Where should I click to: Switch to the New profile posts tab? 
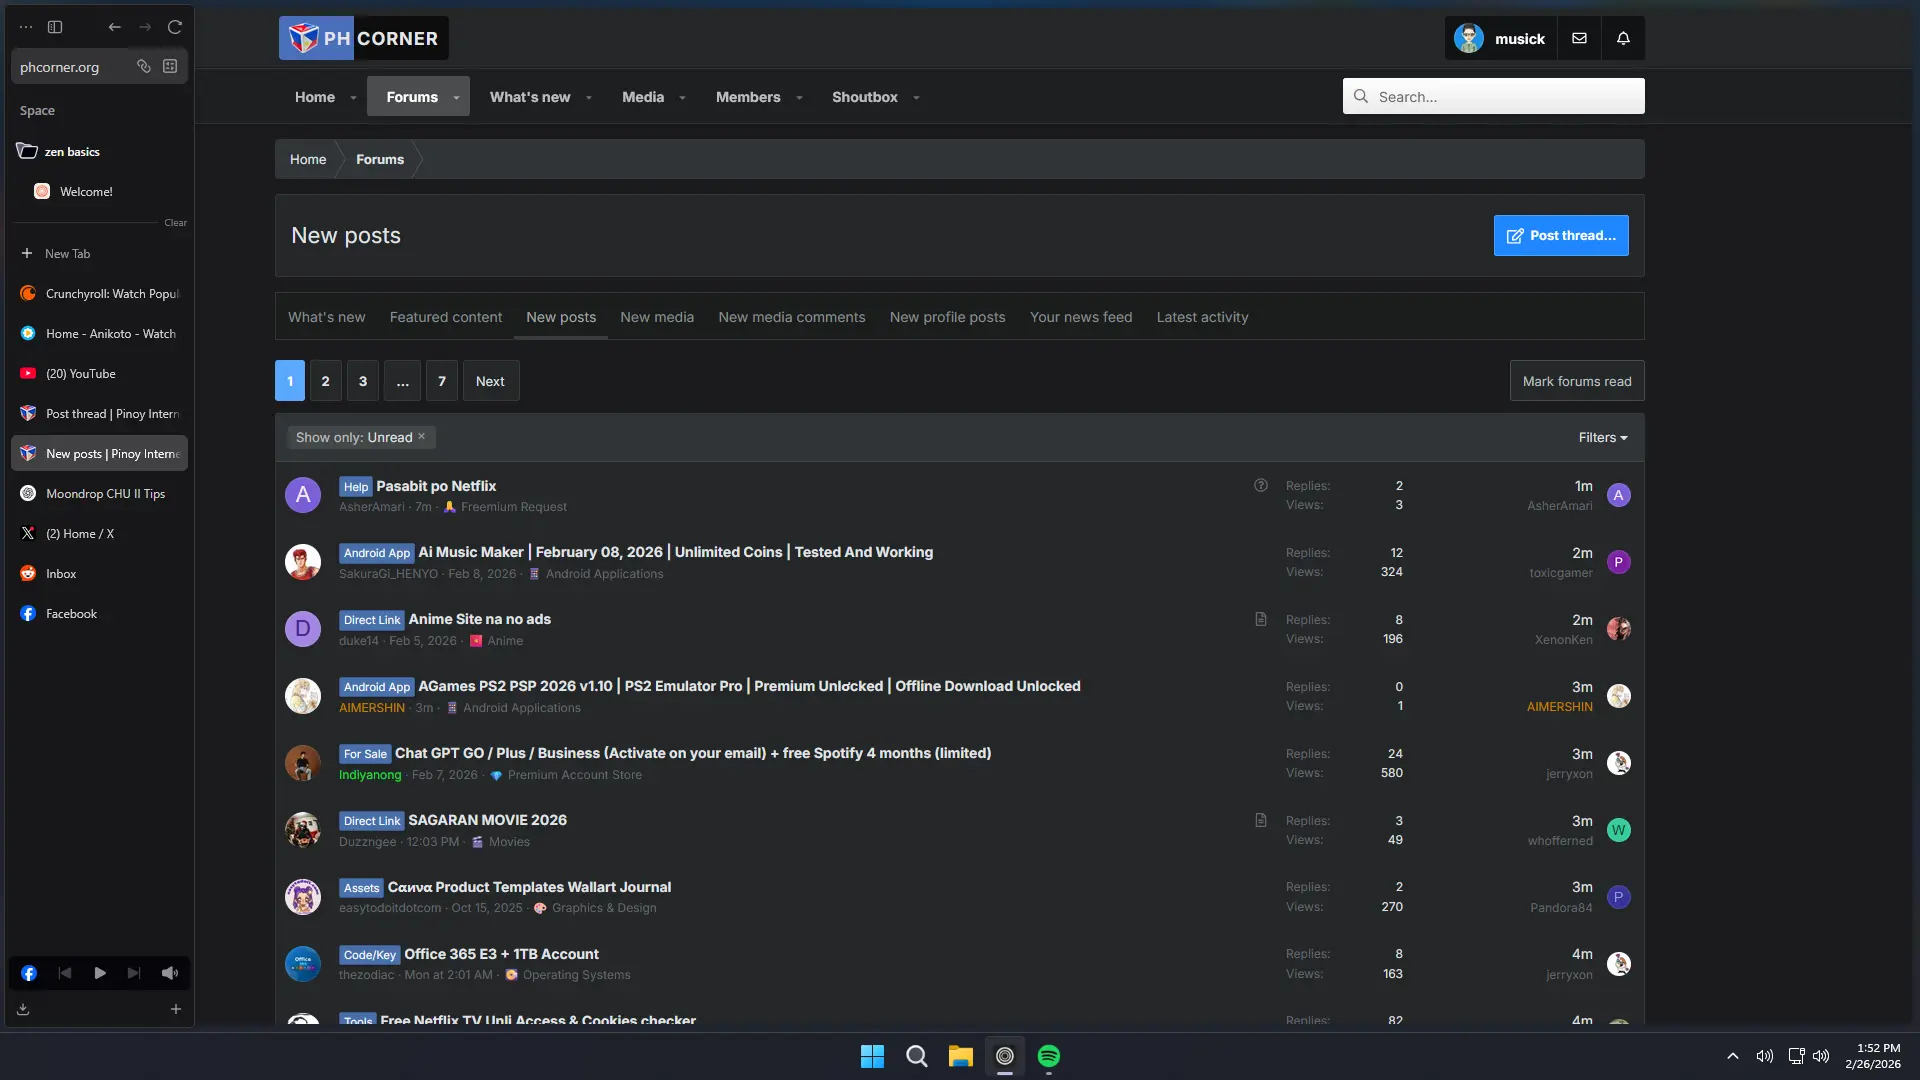tap(948, 317)
